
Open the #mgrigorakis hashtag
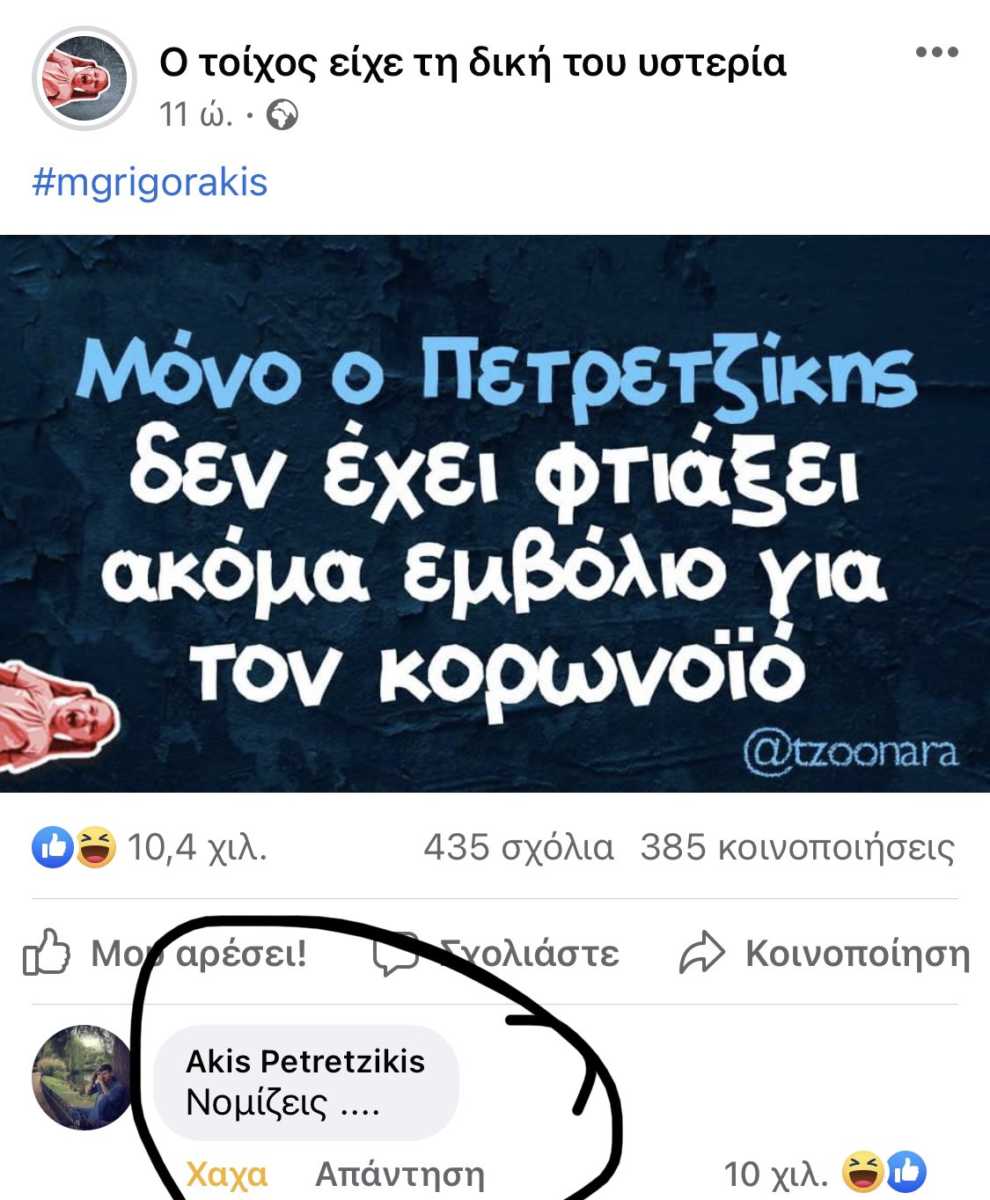tap(150, 183)
